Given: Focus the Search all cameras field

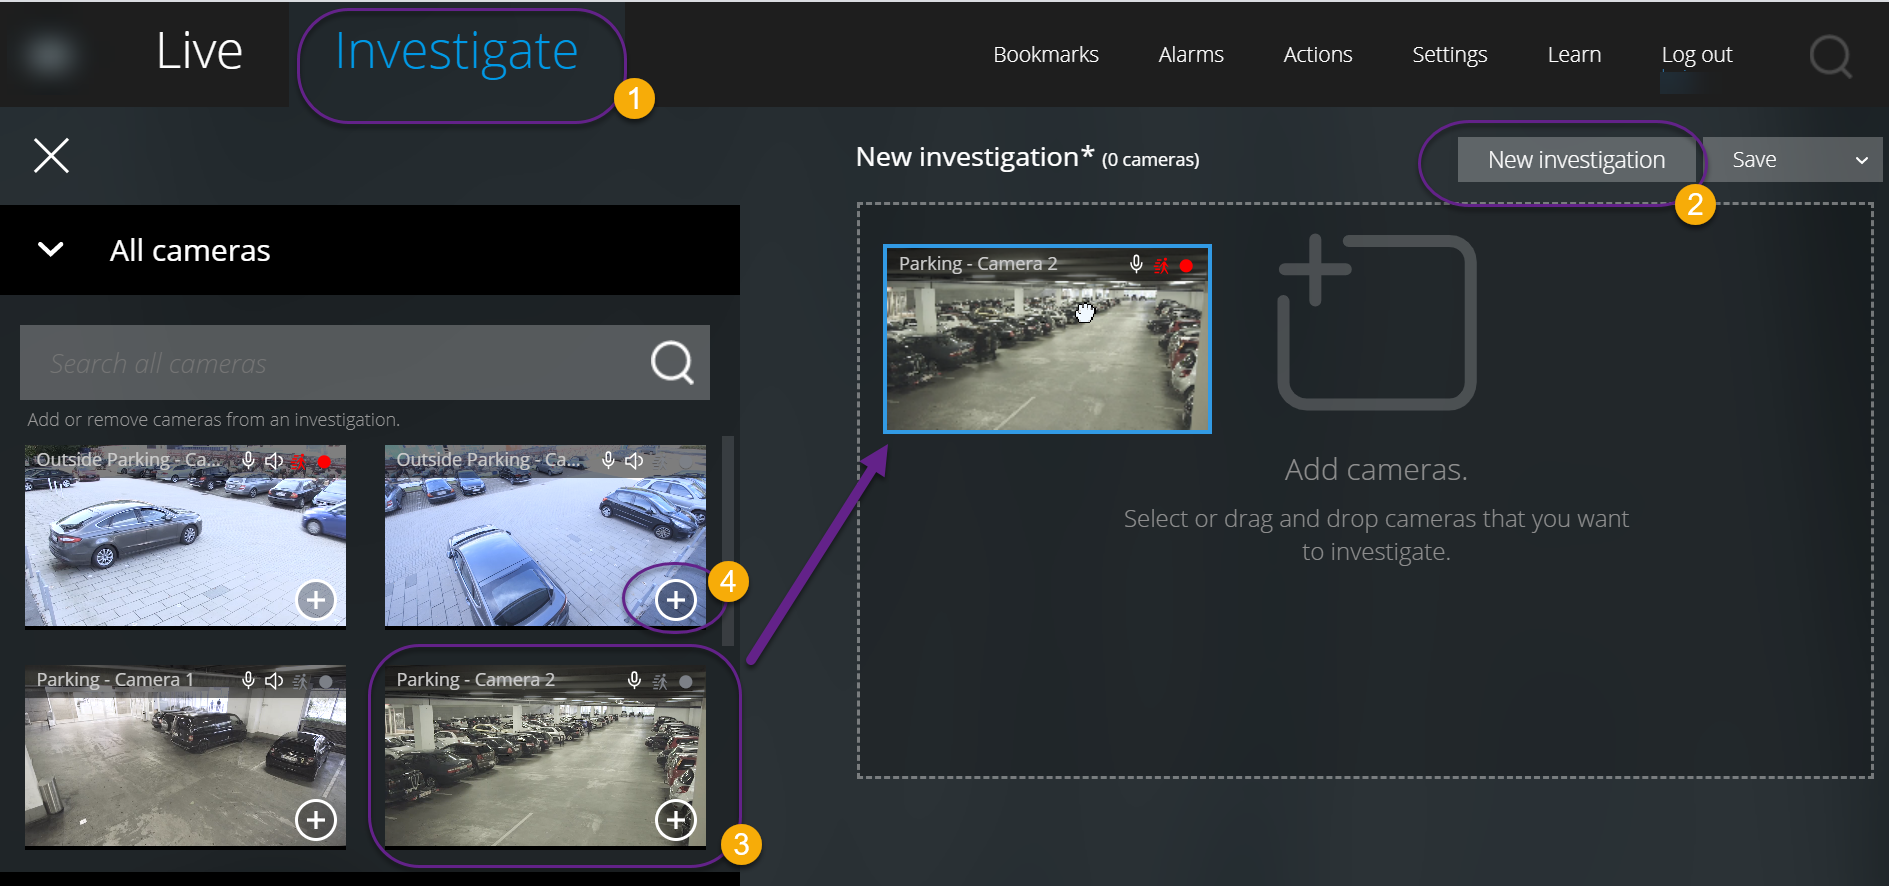Looking at the screenshot, I should click(x=330, y=363).
